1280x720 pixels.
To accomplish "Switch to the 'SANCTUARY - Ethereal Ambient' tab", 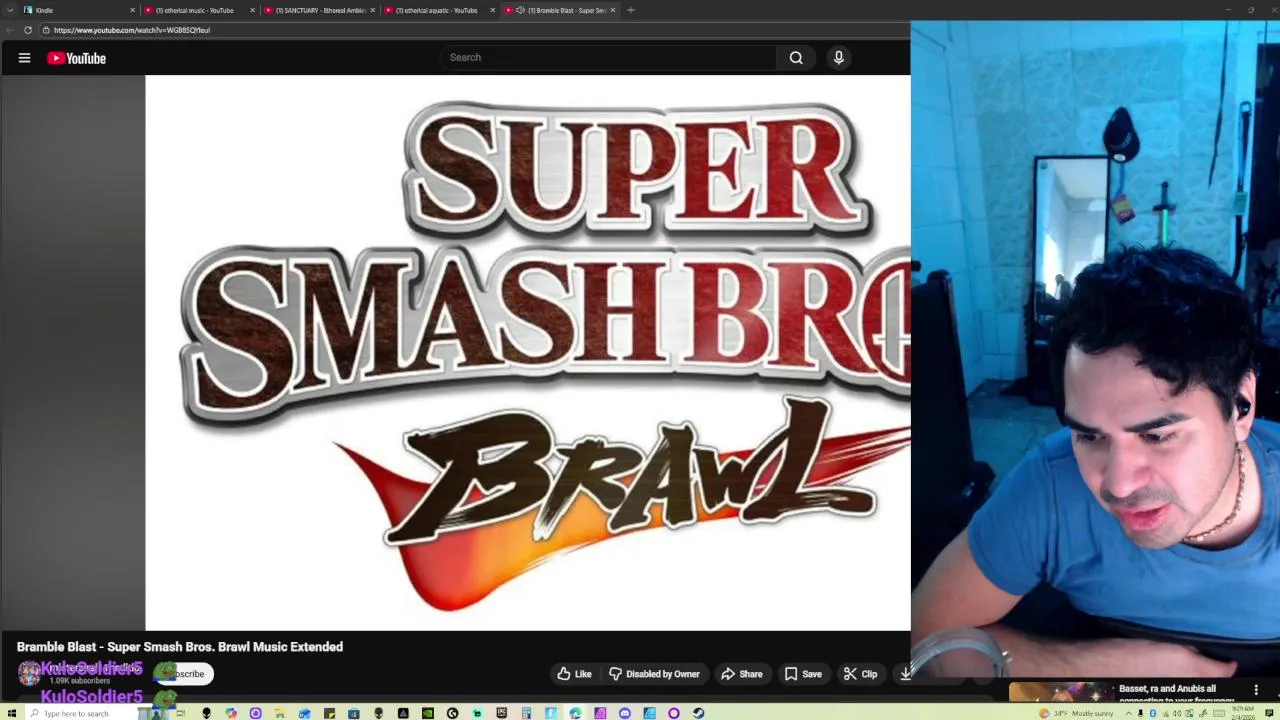I will click(320, 10).
